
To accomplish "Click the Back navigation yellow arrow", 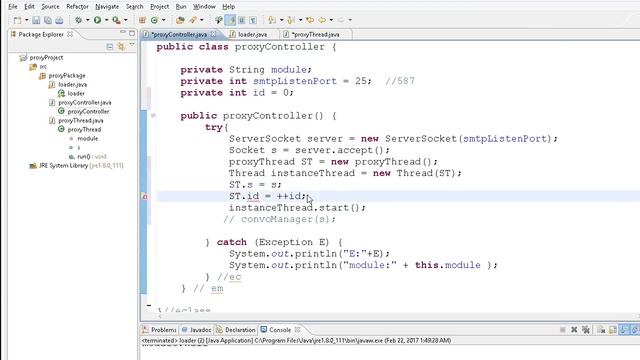I will coord(322,20).
